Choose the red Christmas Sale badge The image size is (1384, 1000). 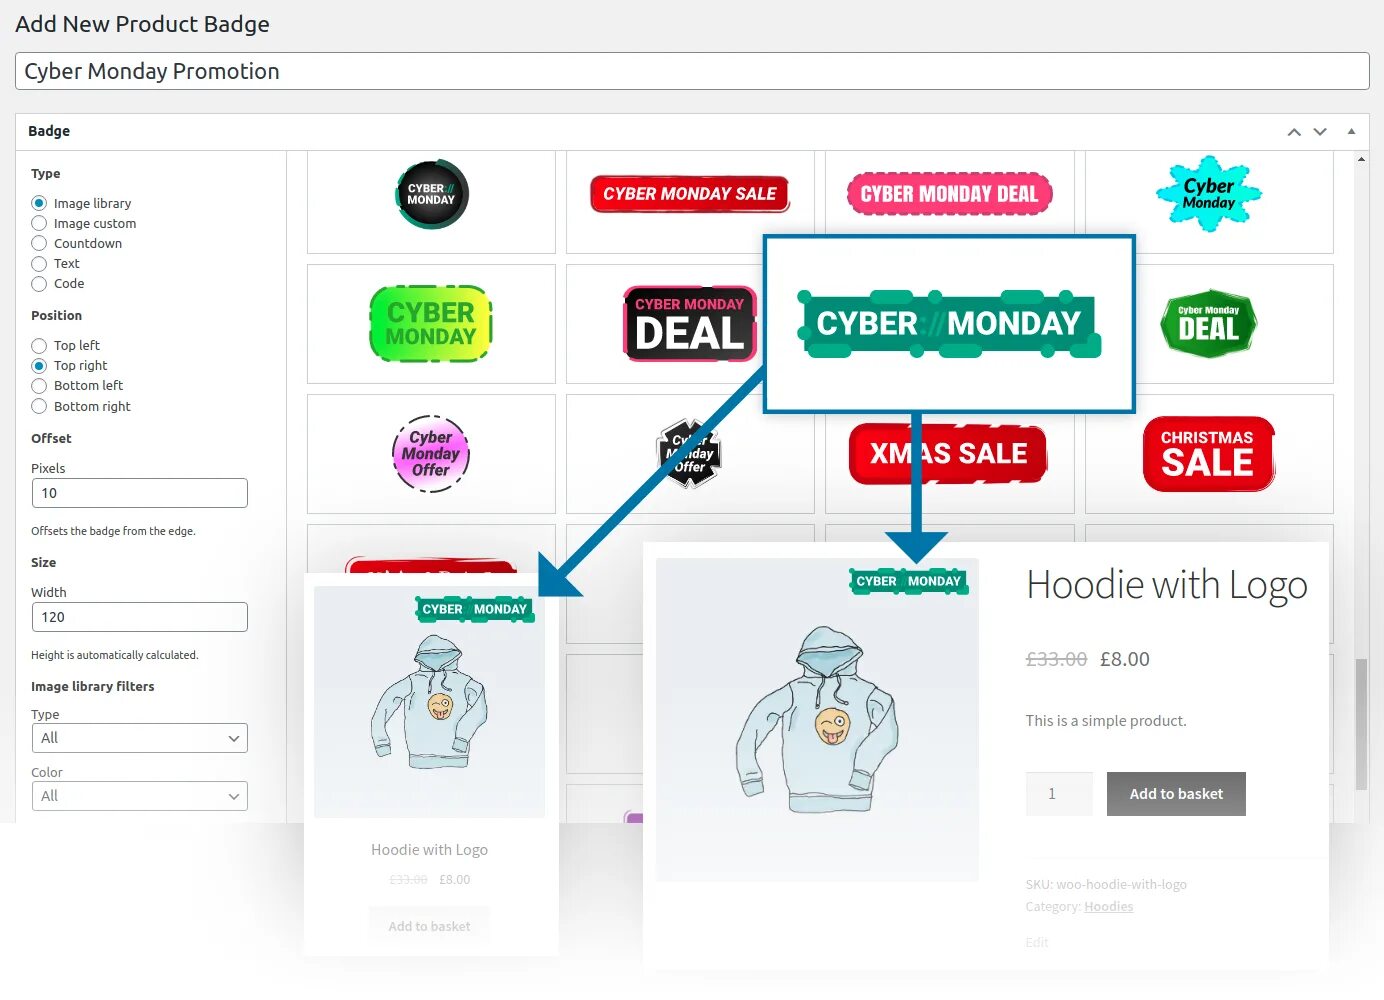(x=1209, y=454)
